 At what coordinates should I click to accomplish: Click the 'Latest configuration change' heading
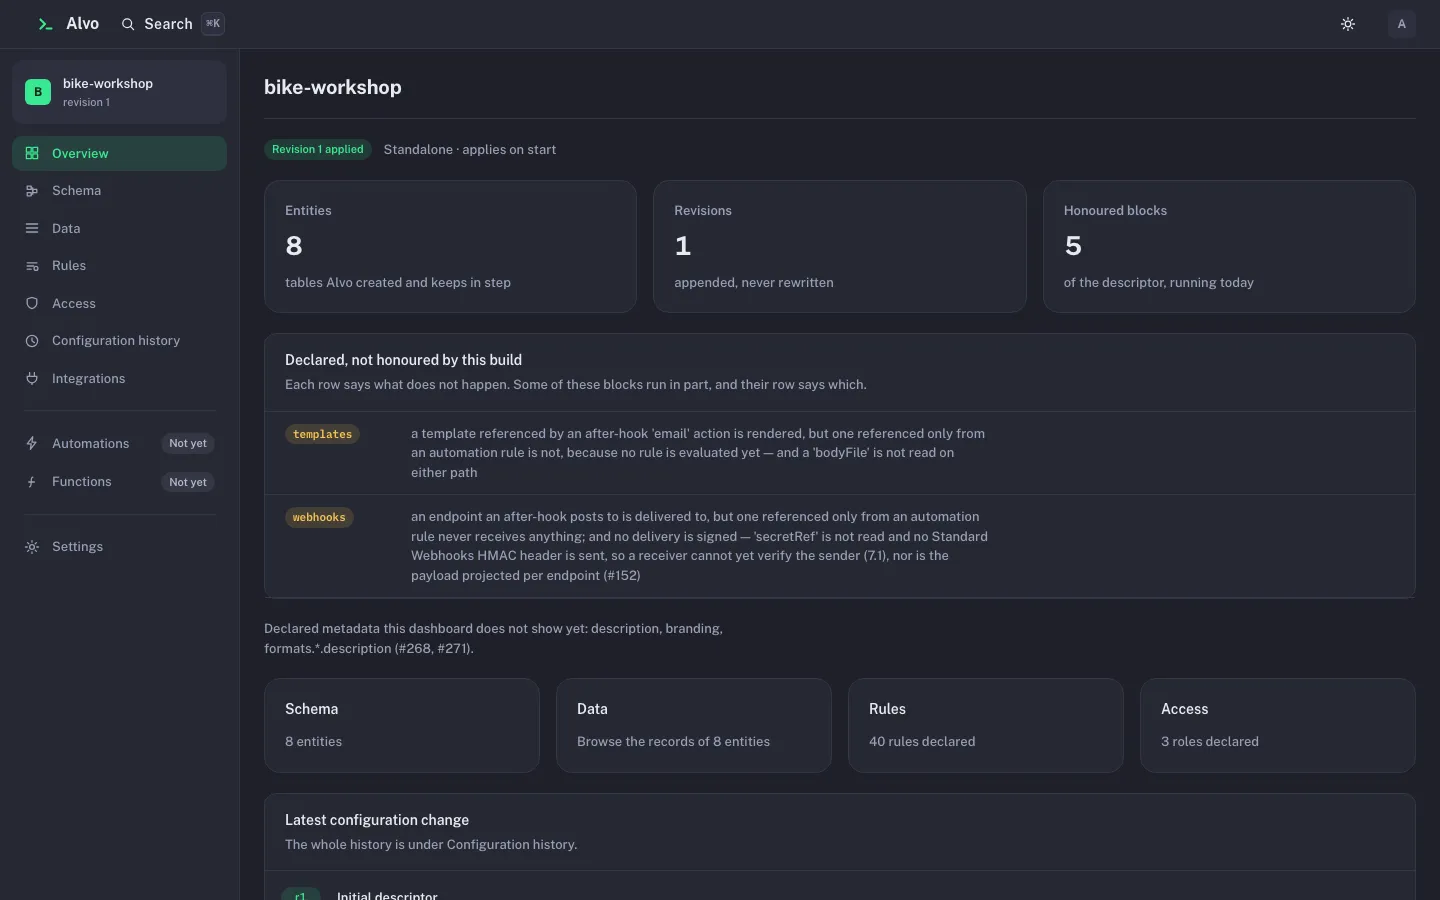click(377, 820)
